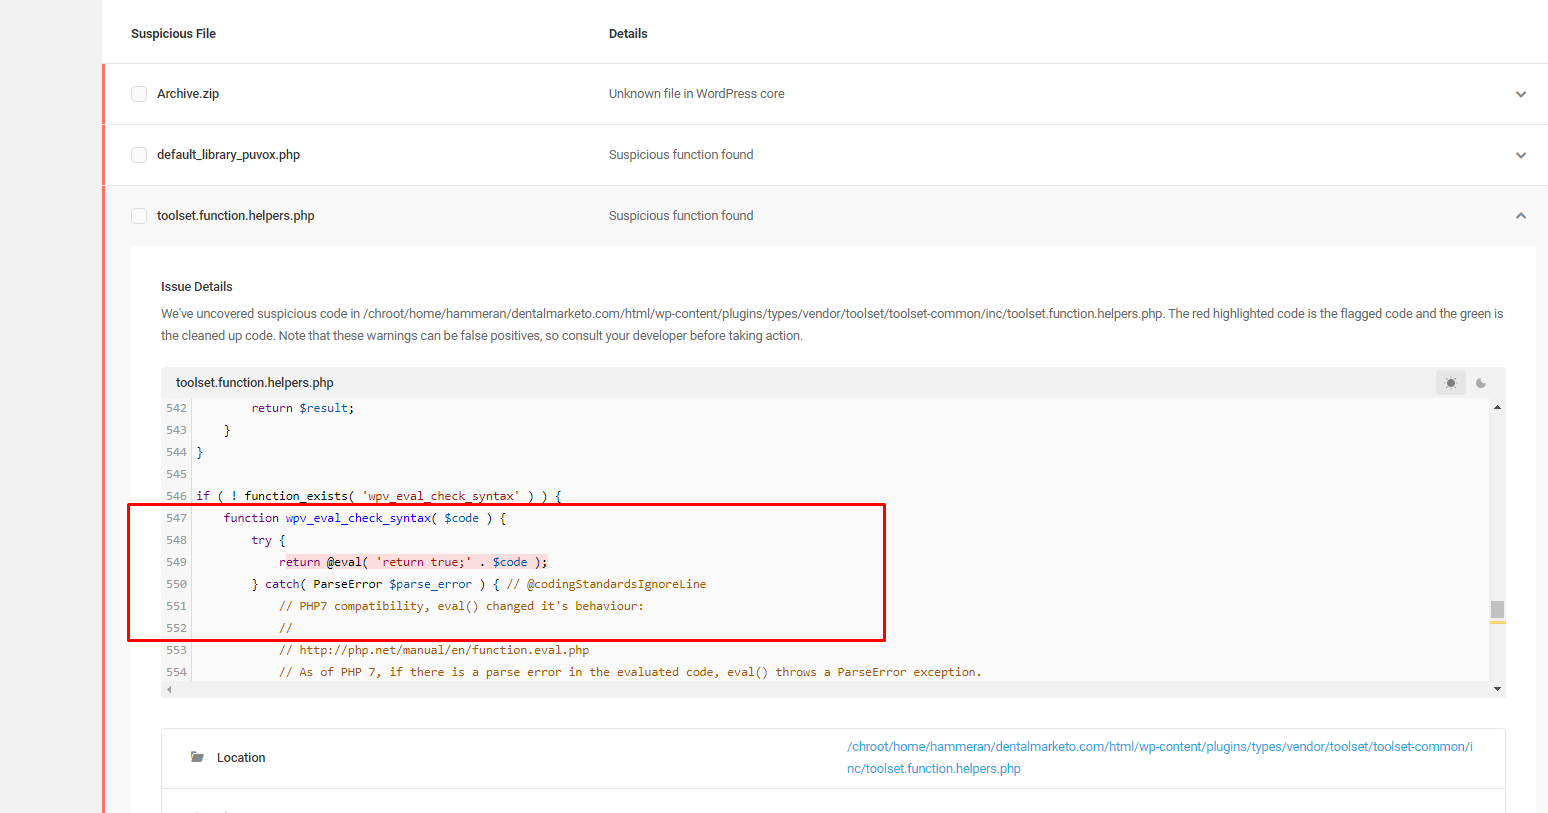Select the Archive.zip checkbox
Viewport: 1548px width, 813px height.
(139, 94)
